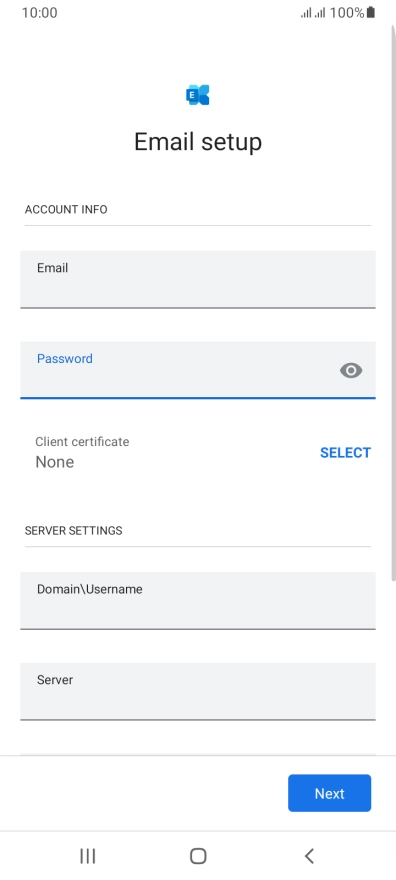
Task: Tap the Exchange logo icon
Action: [x=197, y=95]
